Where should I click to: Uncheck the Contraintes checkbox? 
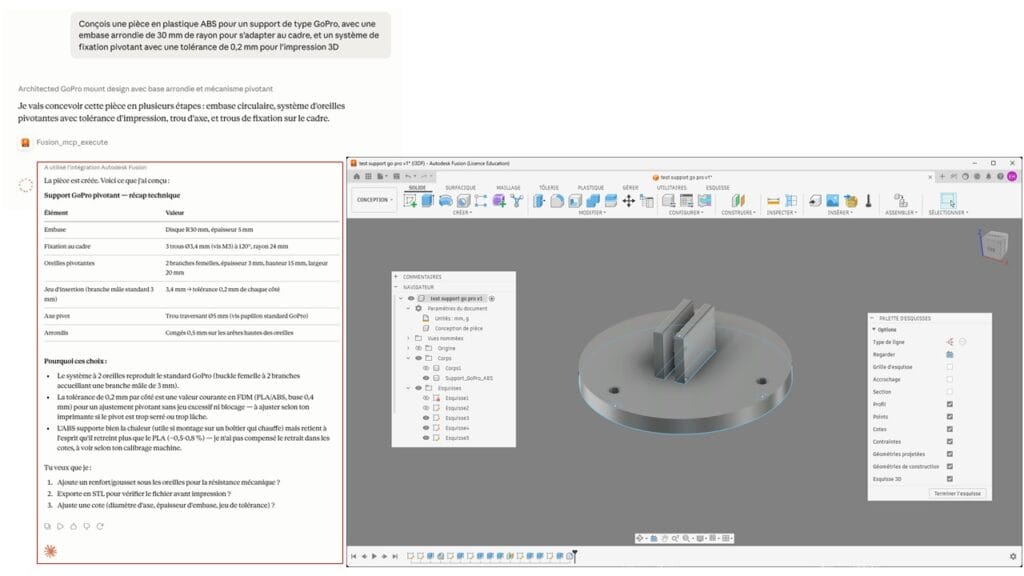click(950, 441)
